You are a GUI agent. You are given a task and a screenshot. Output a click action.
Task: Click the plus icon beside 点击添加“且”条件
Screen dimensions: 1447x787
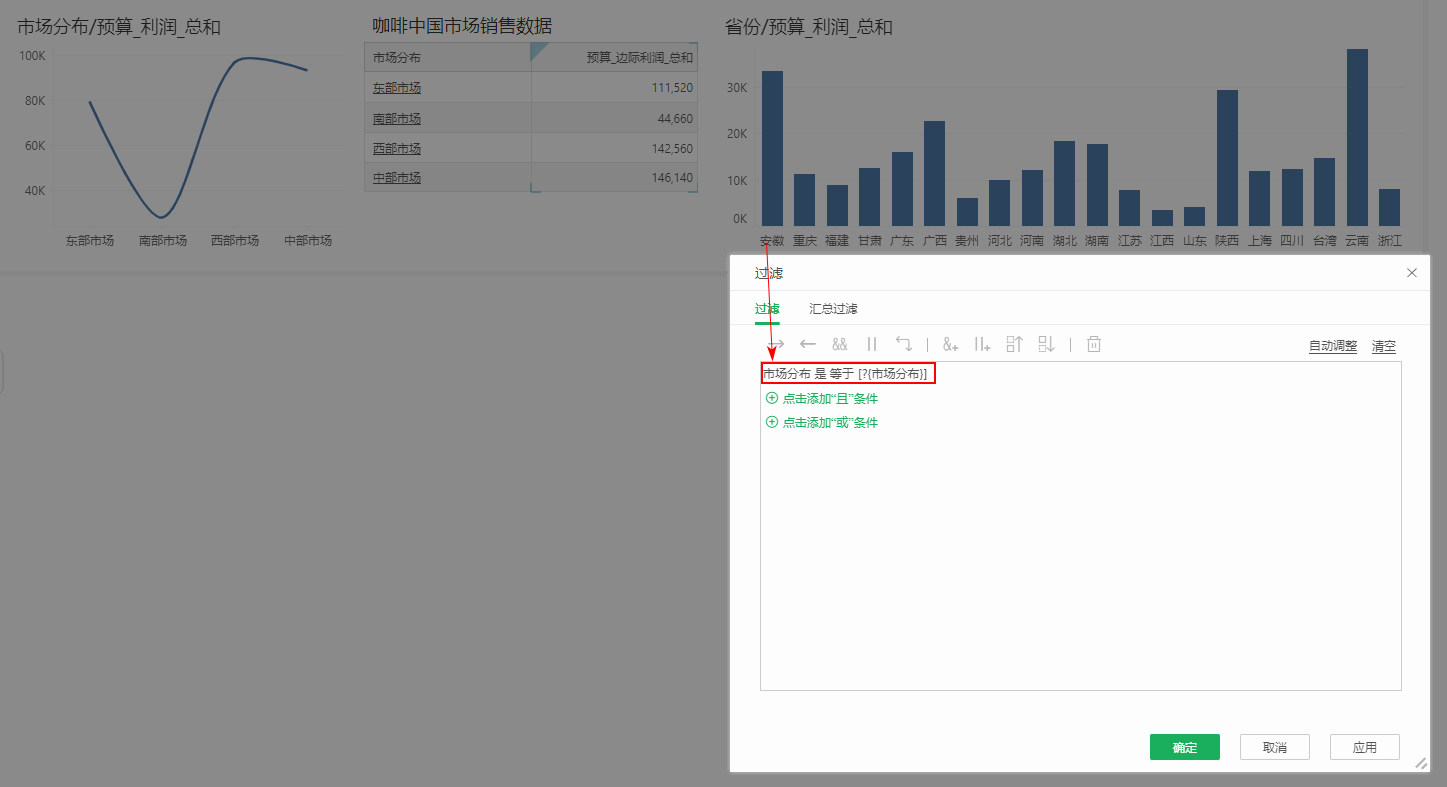point(771,398)
